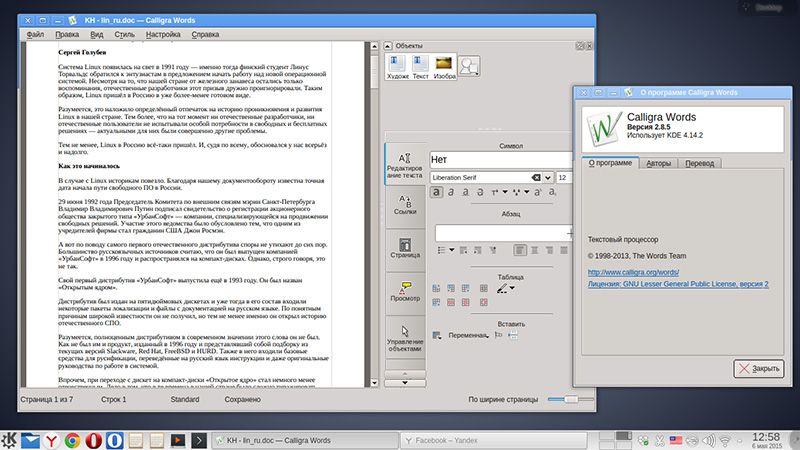Open the table border pen dropdown
Viewport: 800px width, 450px height.
512,288
